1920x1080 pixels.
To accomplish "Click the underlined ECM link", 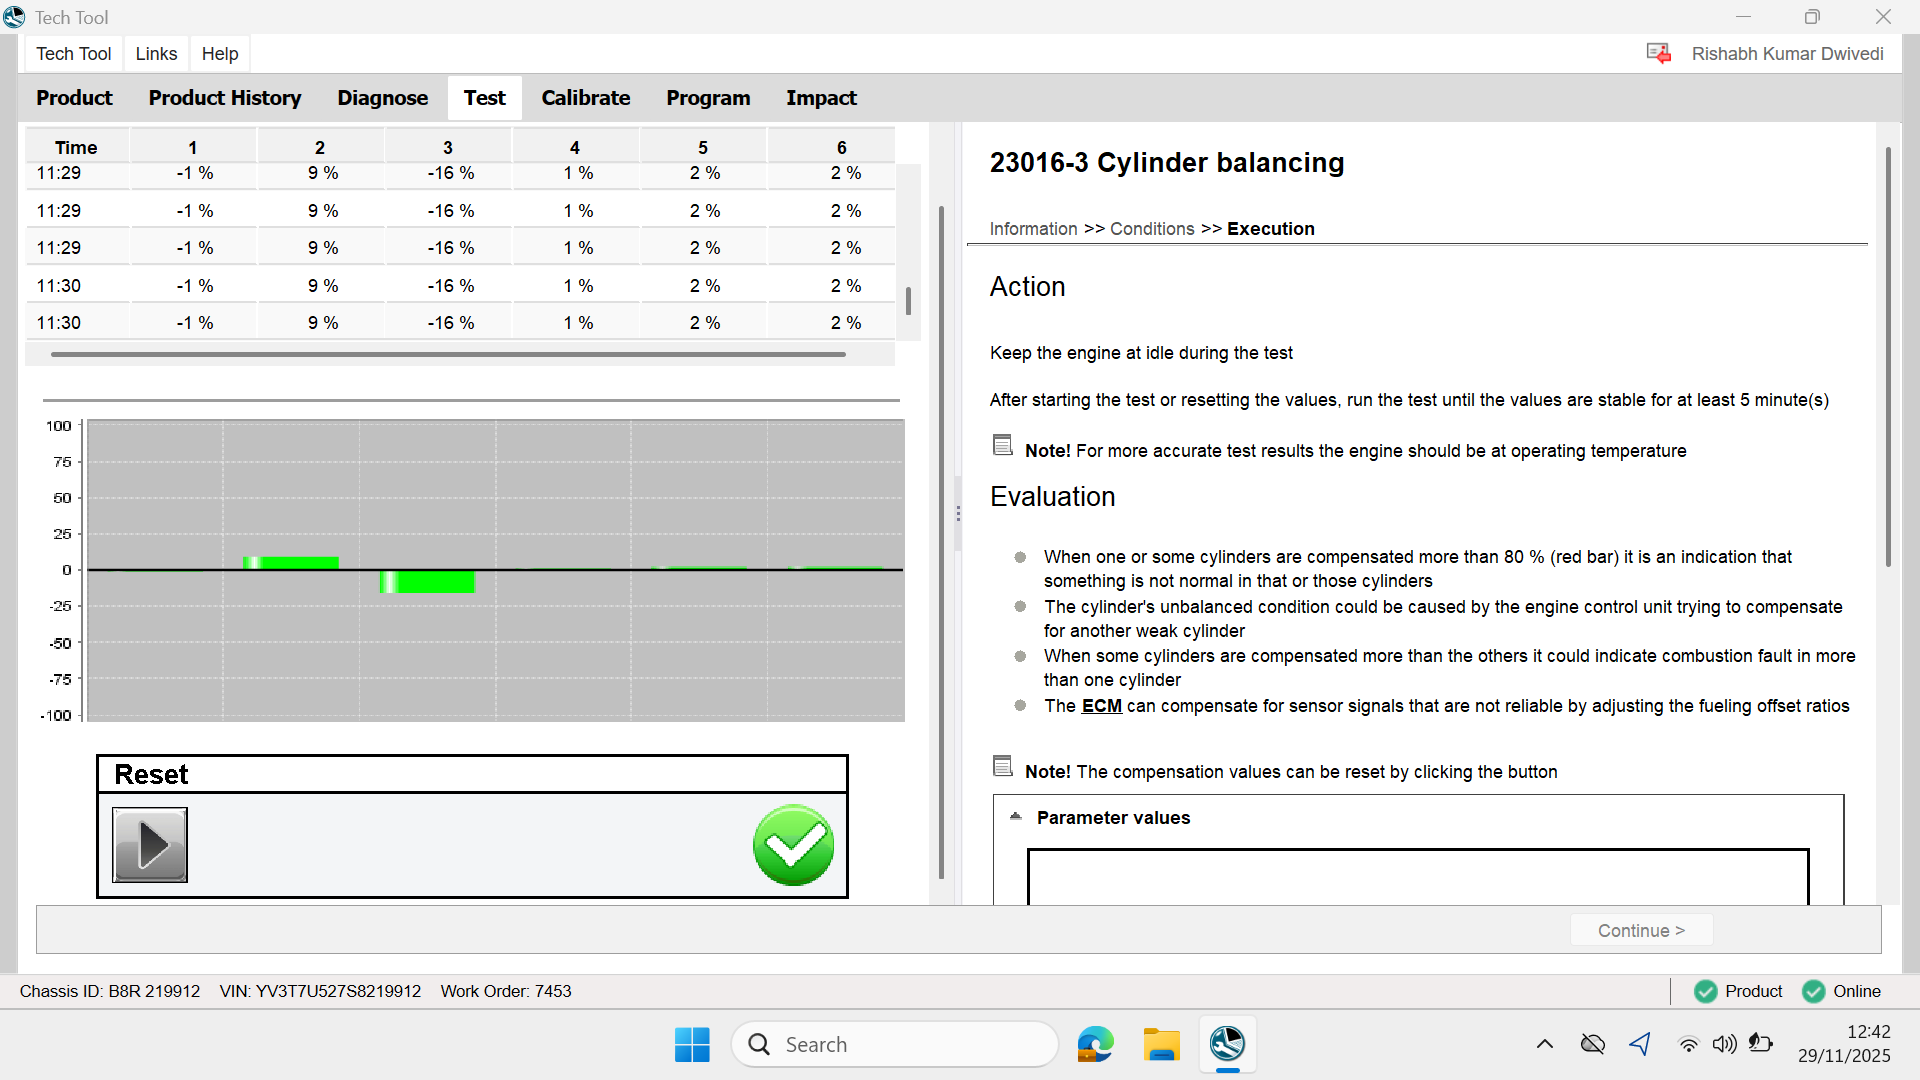I will pos(1102,706).
